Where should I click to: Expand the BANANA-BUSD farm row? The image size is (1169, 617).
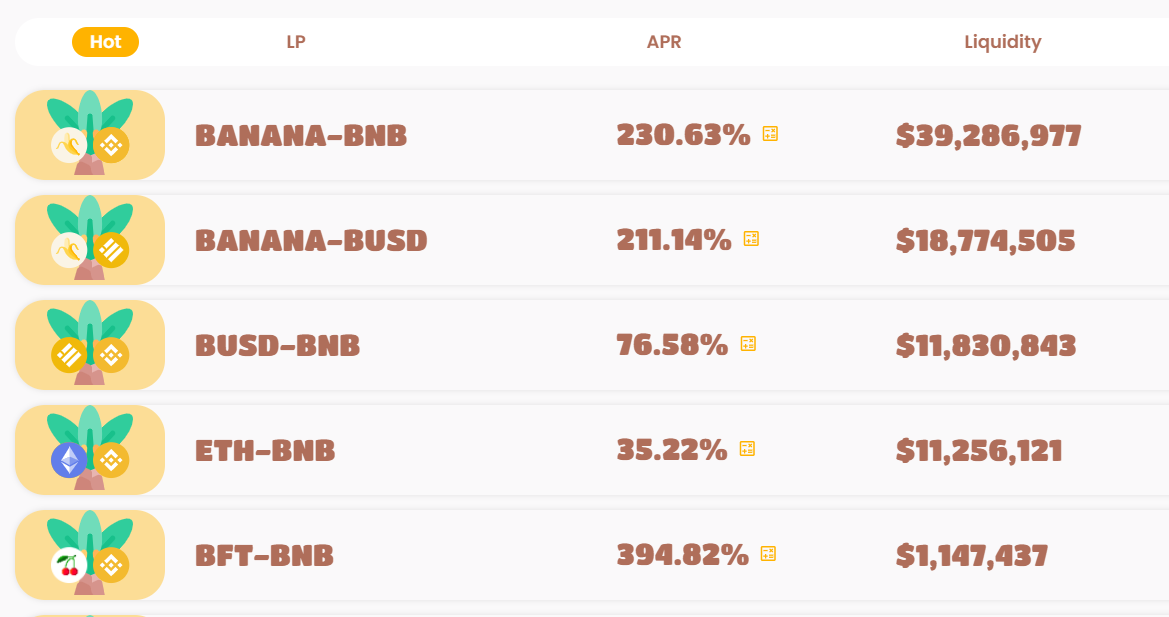point(592,240)
